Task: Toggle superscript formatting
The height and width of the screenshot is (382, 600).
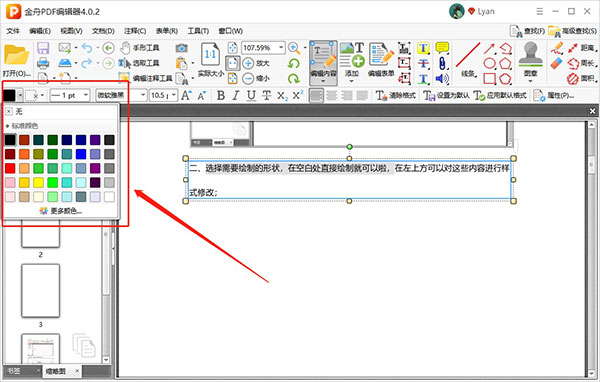Action: pos(298,95)
